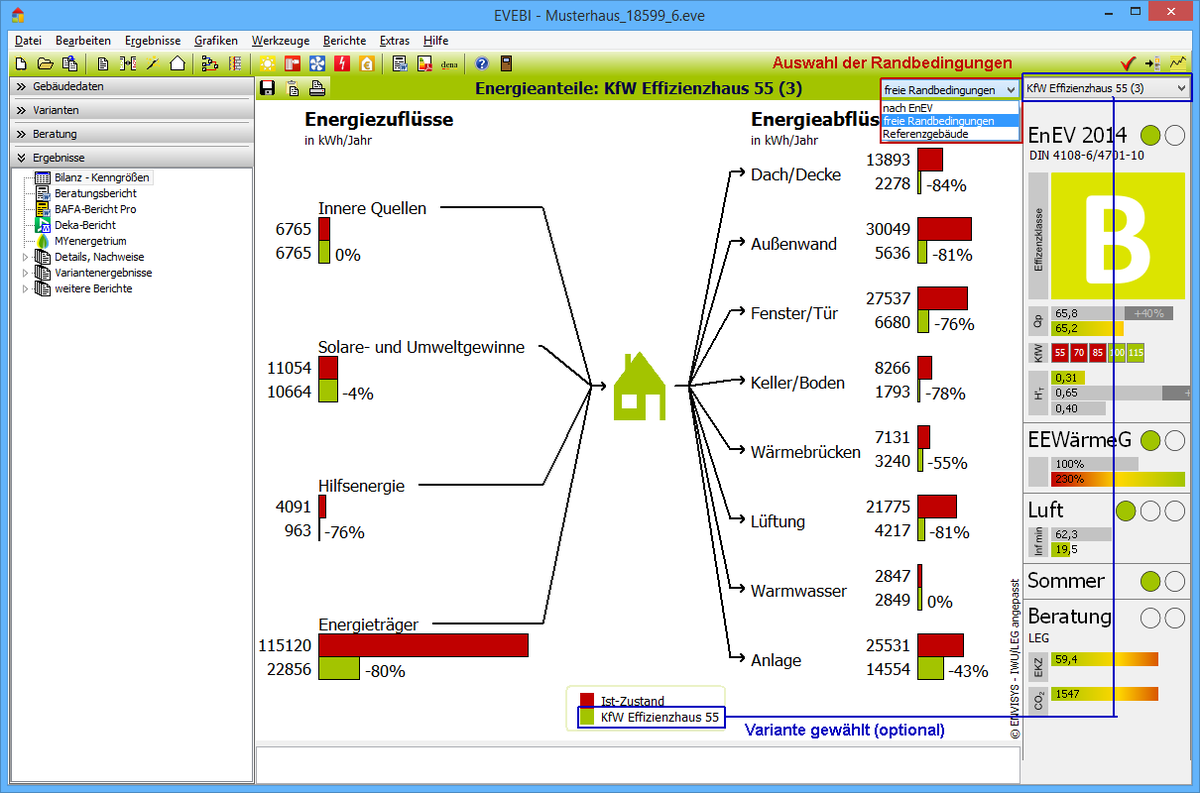The image size is (1200, 793).
Task: Open the Werkzeuge menu
Action: coord(280,41)
